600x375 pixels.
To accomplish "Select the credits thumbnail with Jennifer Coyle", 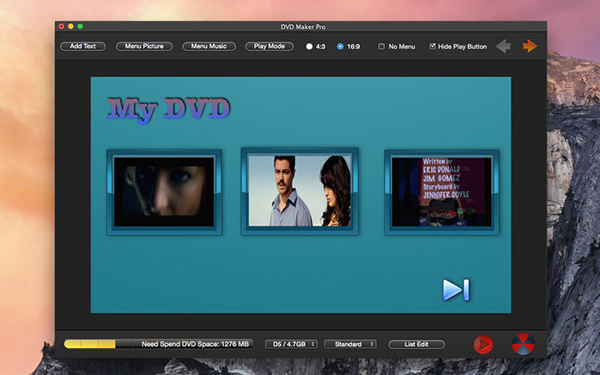I will [x=442, y=192].
